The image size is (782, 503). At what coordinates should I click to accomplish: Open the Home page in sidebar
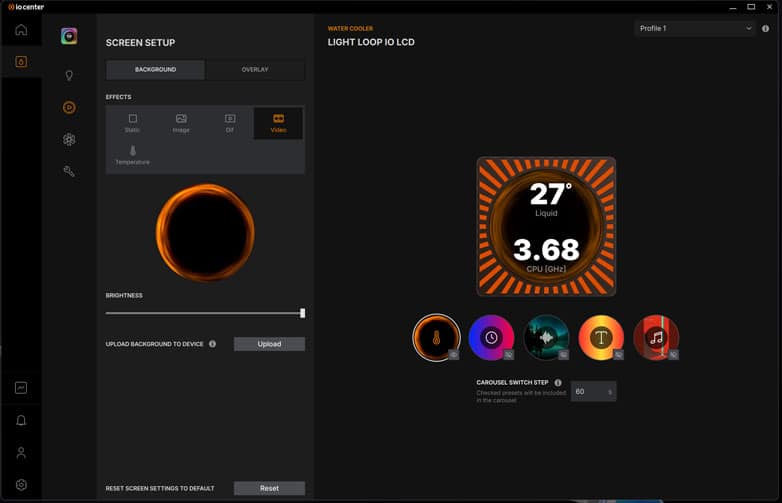pos(21,30)
